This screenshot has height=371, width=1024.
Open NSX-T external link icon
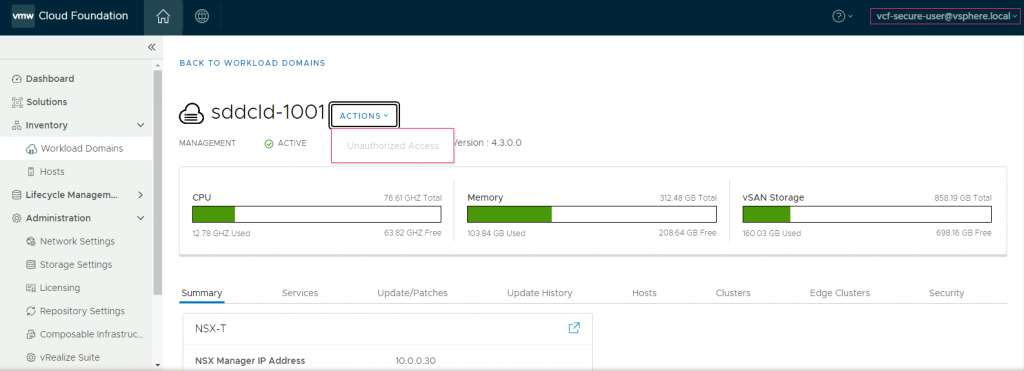574,328
